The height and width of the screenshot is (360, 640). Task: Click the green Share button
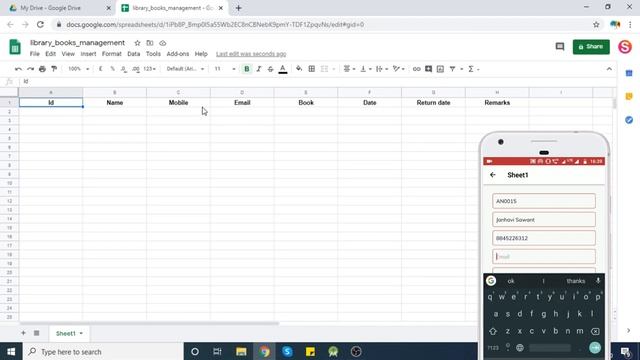[x=591, y=47]
